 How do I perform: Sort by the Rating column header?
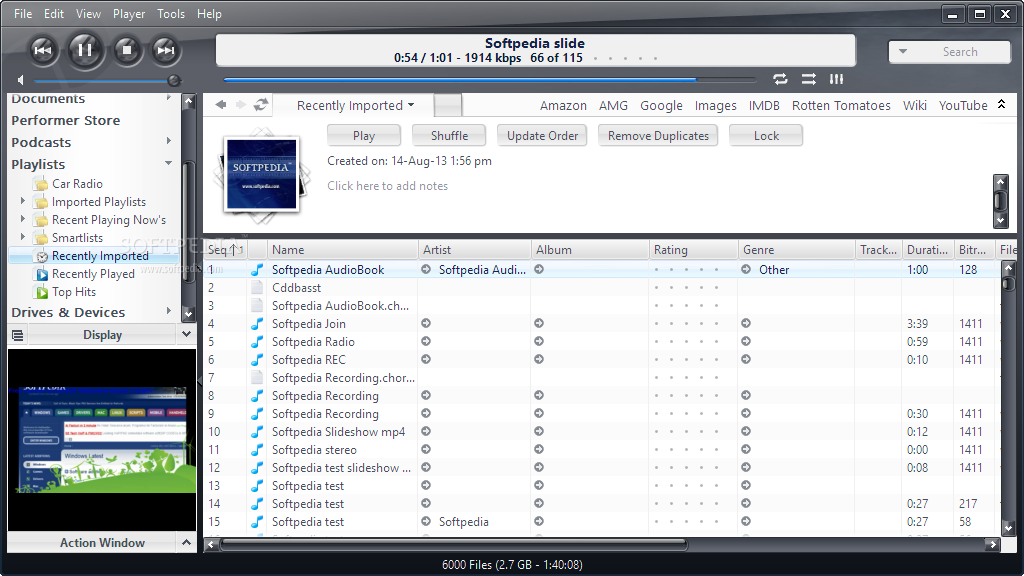(694, 249)
